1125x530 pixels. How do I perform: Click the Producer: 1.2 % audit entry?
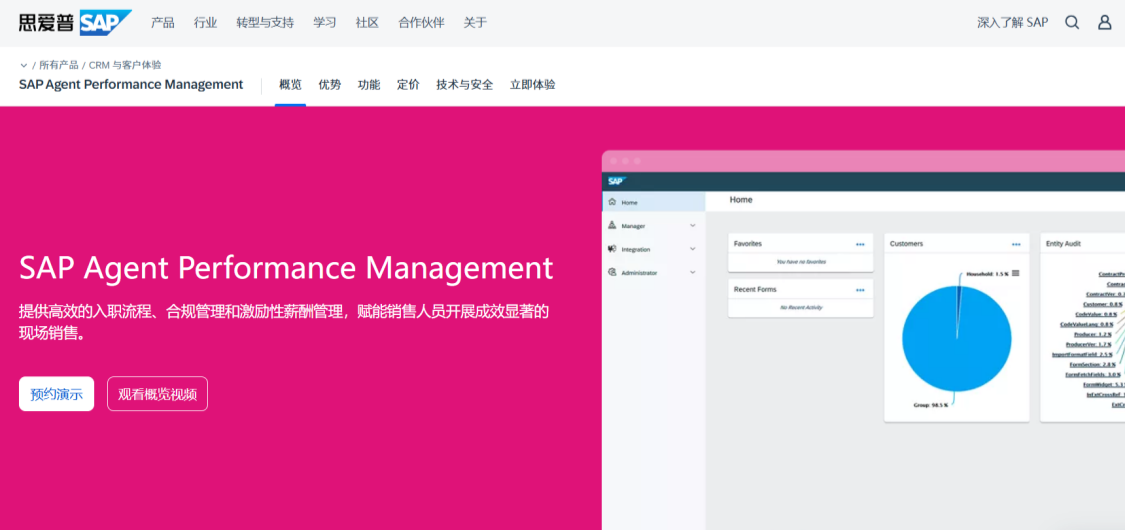tap(1093, 334)
